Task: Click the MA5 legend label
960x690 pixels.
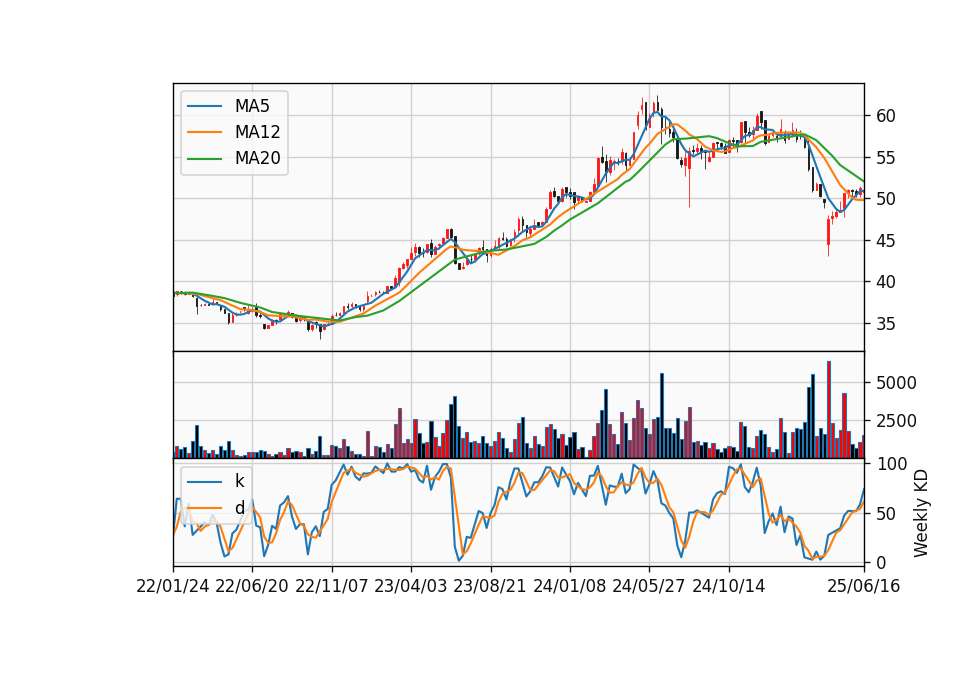Action: tap(252, 106)
